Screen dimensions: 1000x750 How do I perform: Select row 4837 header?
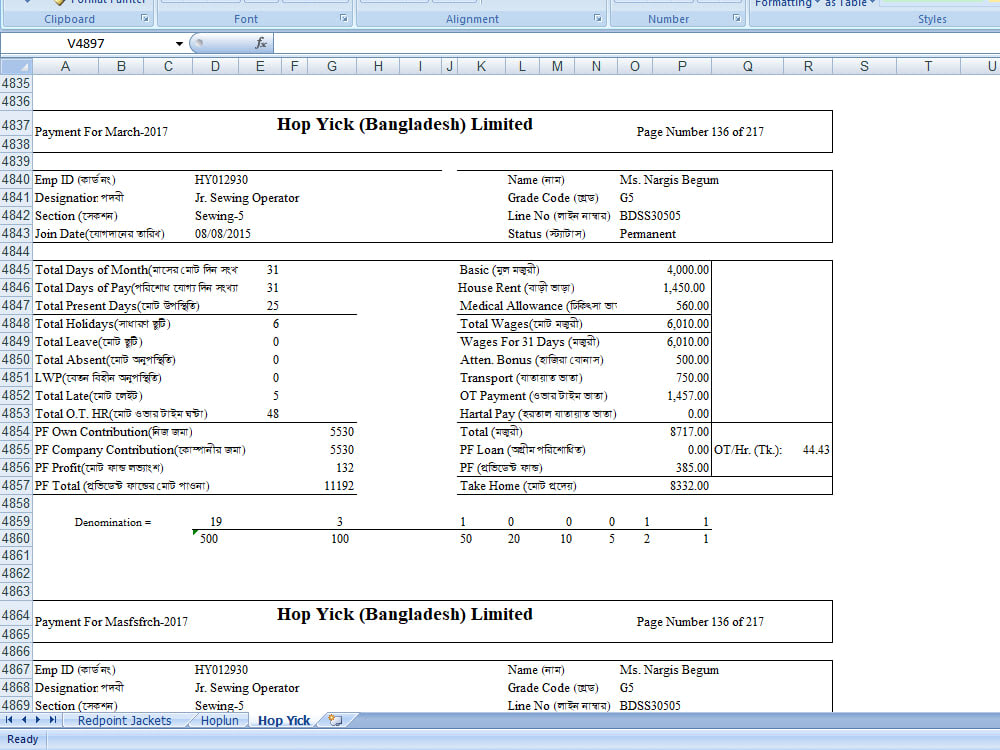pyautogui.click(x=16, y=124)
